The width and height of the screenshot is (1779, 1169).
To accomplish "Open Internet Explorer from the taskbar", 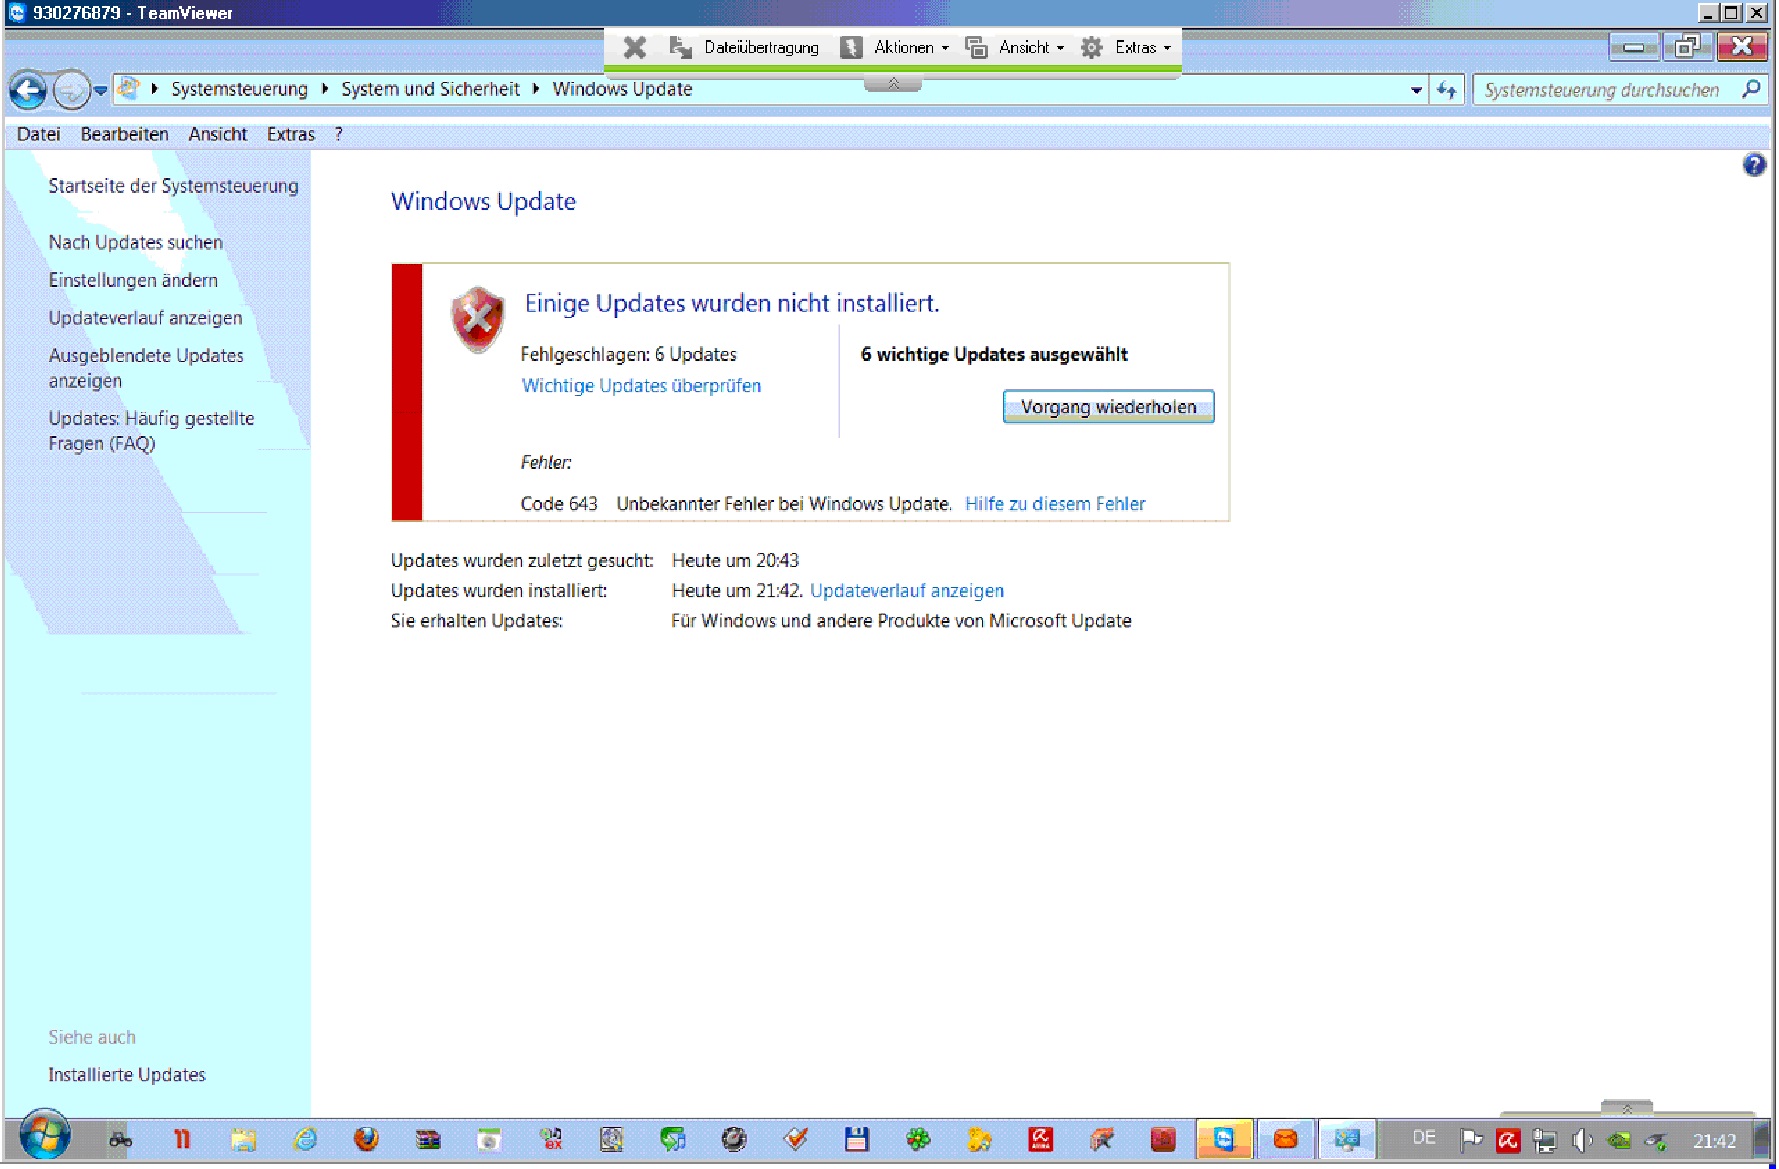I will coord(305,1139).
